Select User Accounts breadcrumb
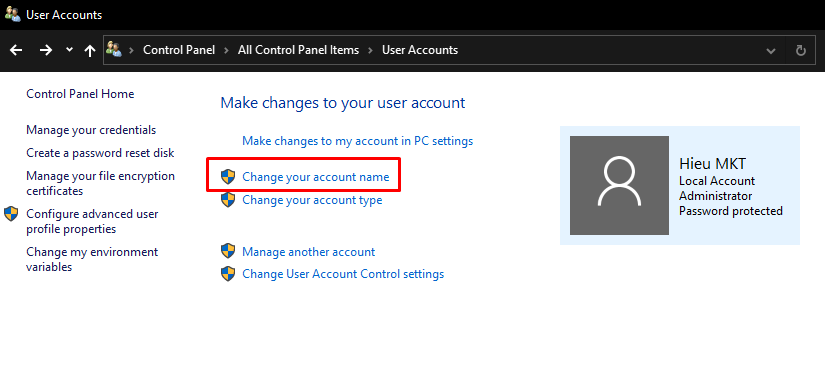Screen dimensions: 825x377 tap(420, 50)
